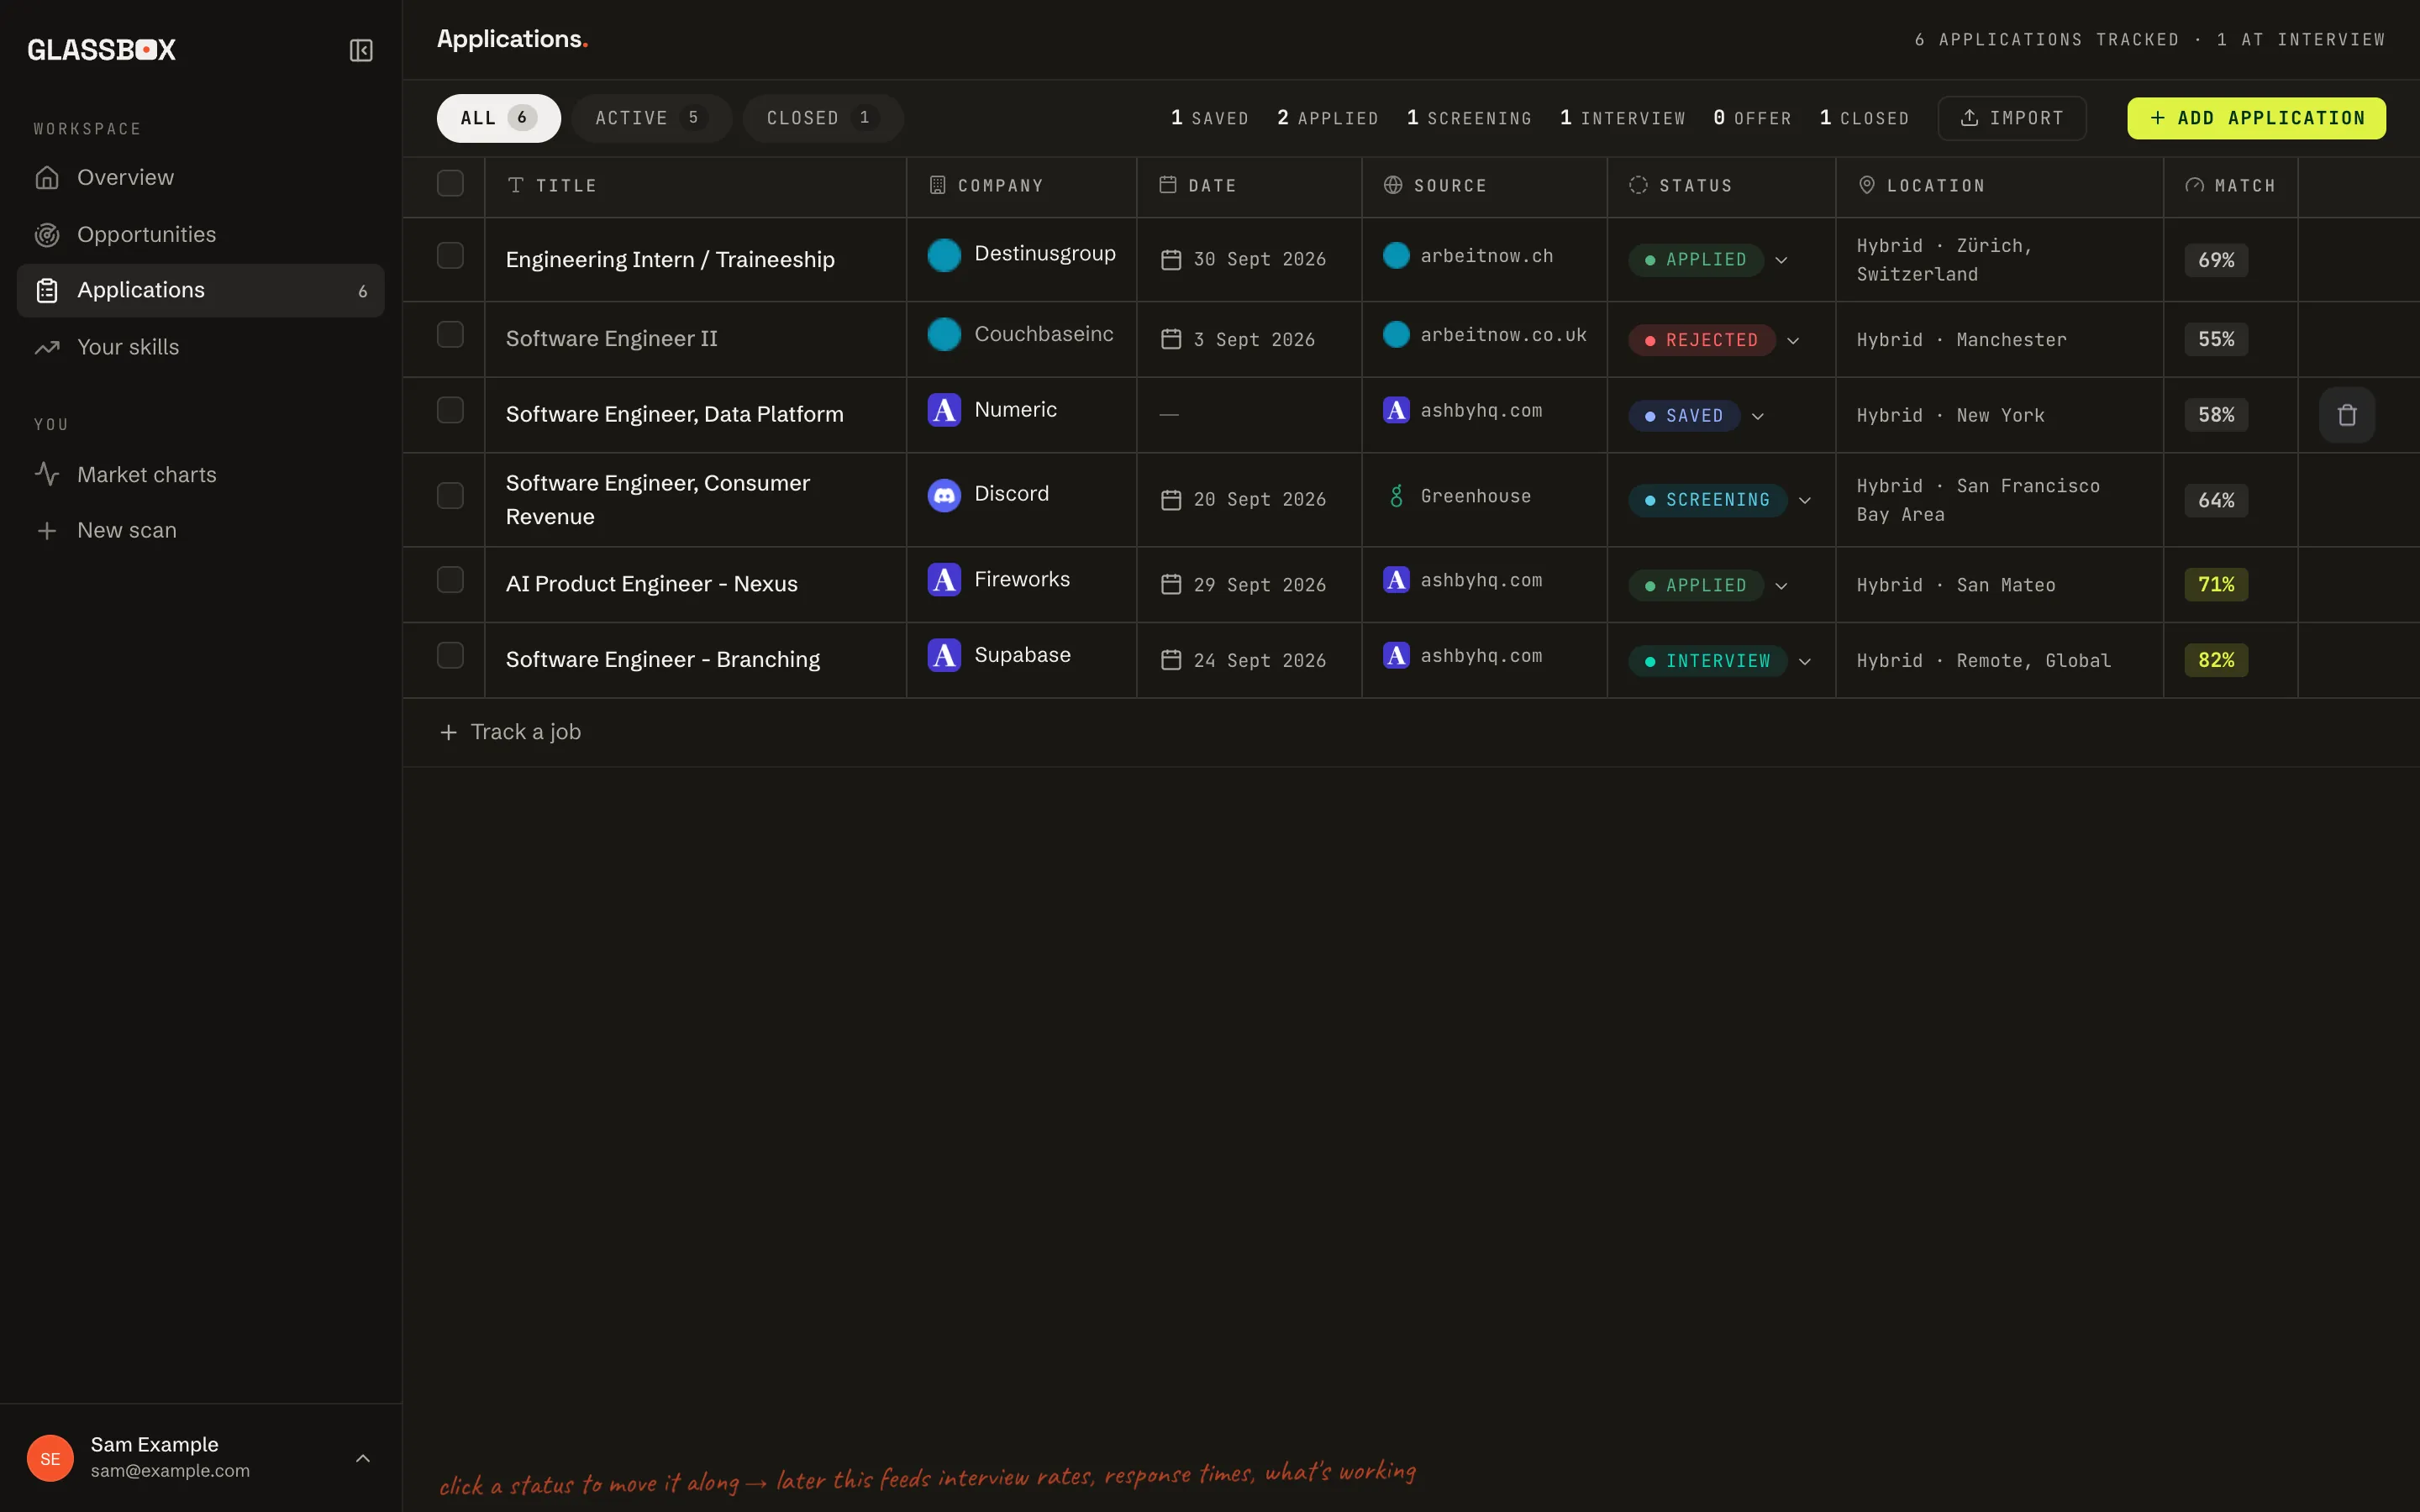
Task: Click the Supabase company icon
Action: [x=944, y=655]
